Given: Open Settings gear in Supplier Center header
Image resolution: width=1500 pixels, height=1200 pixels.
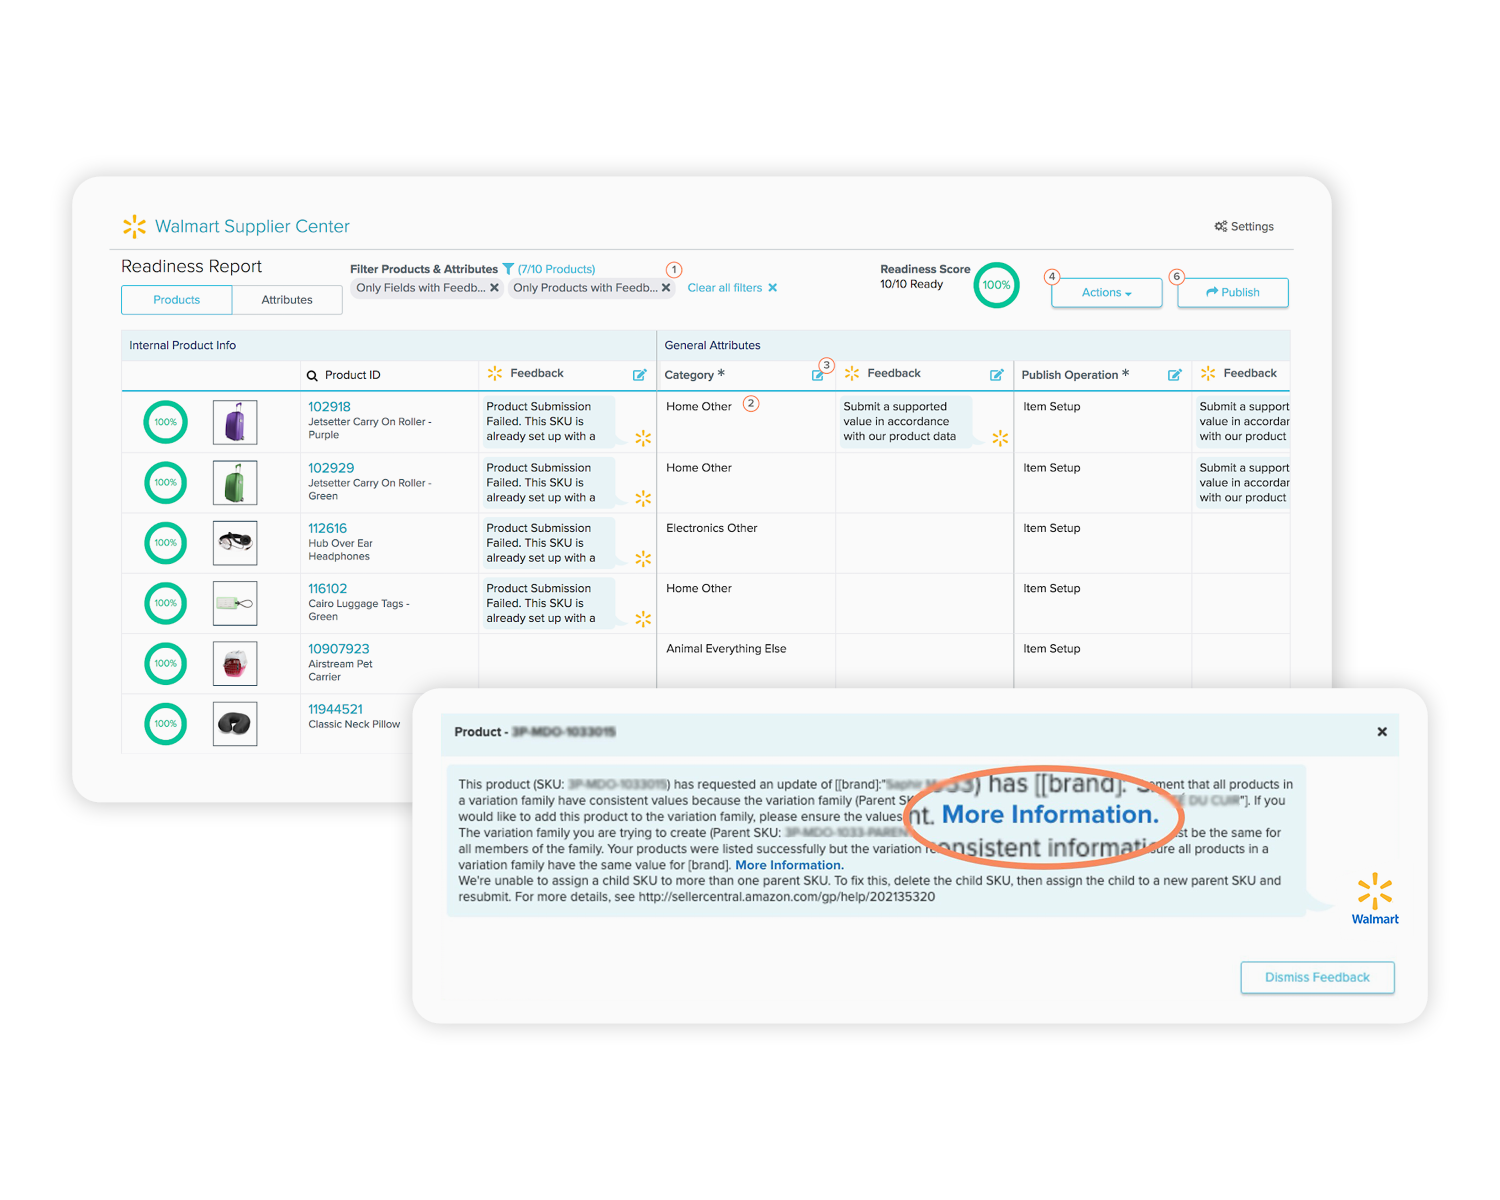Looking at the screenshot, I should point(1244,227).
